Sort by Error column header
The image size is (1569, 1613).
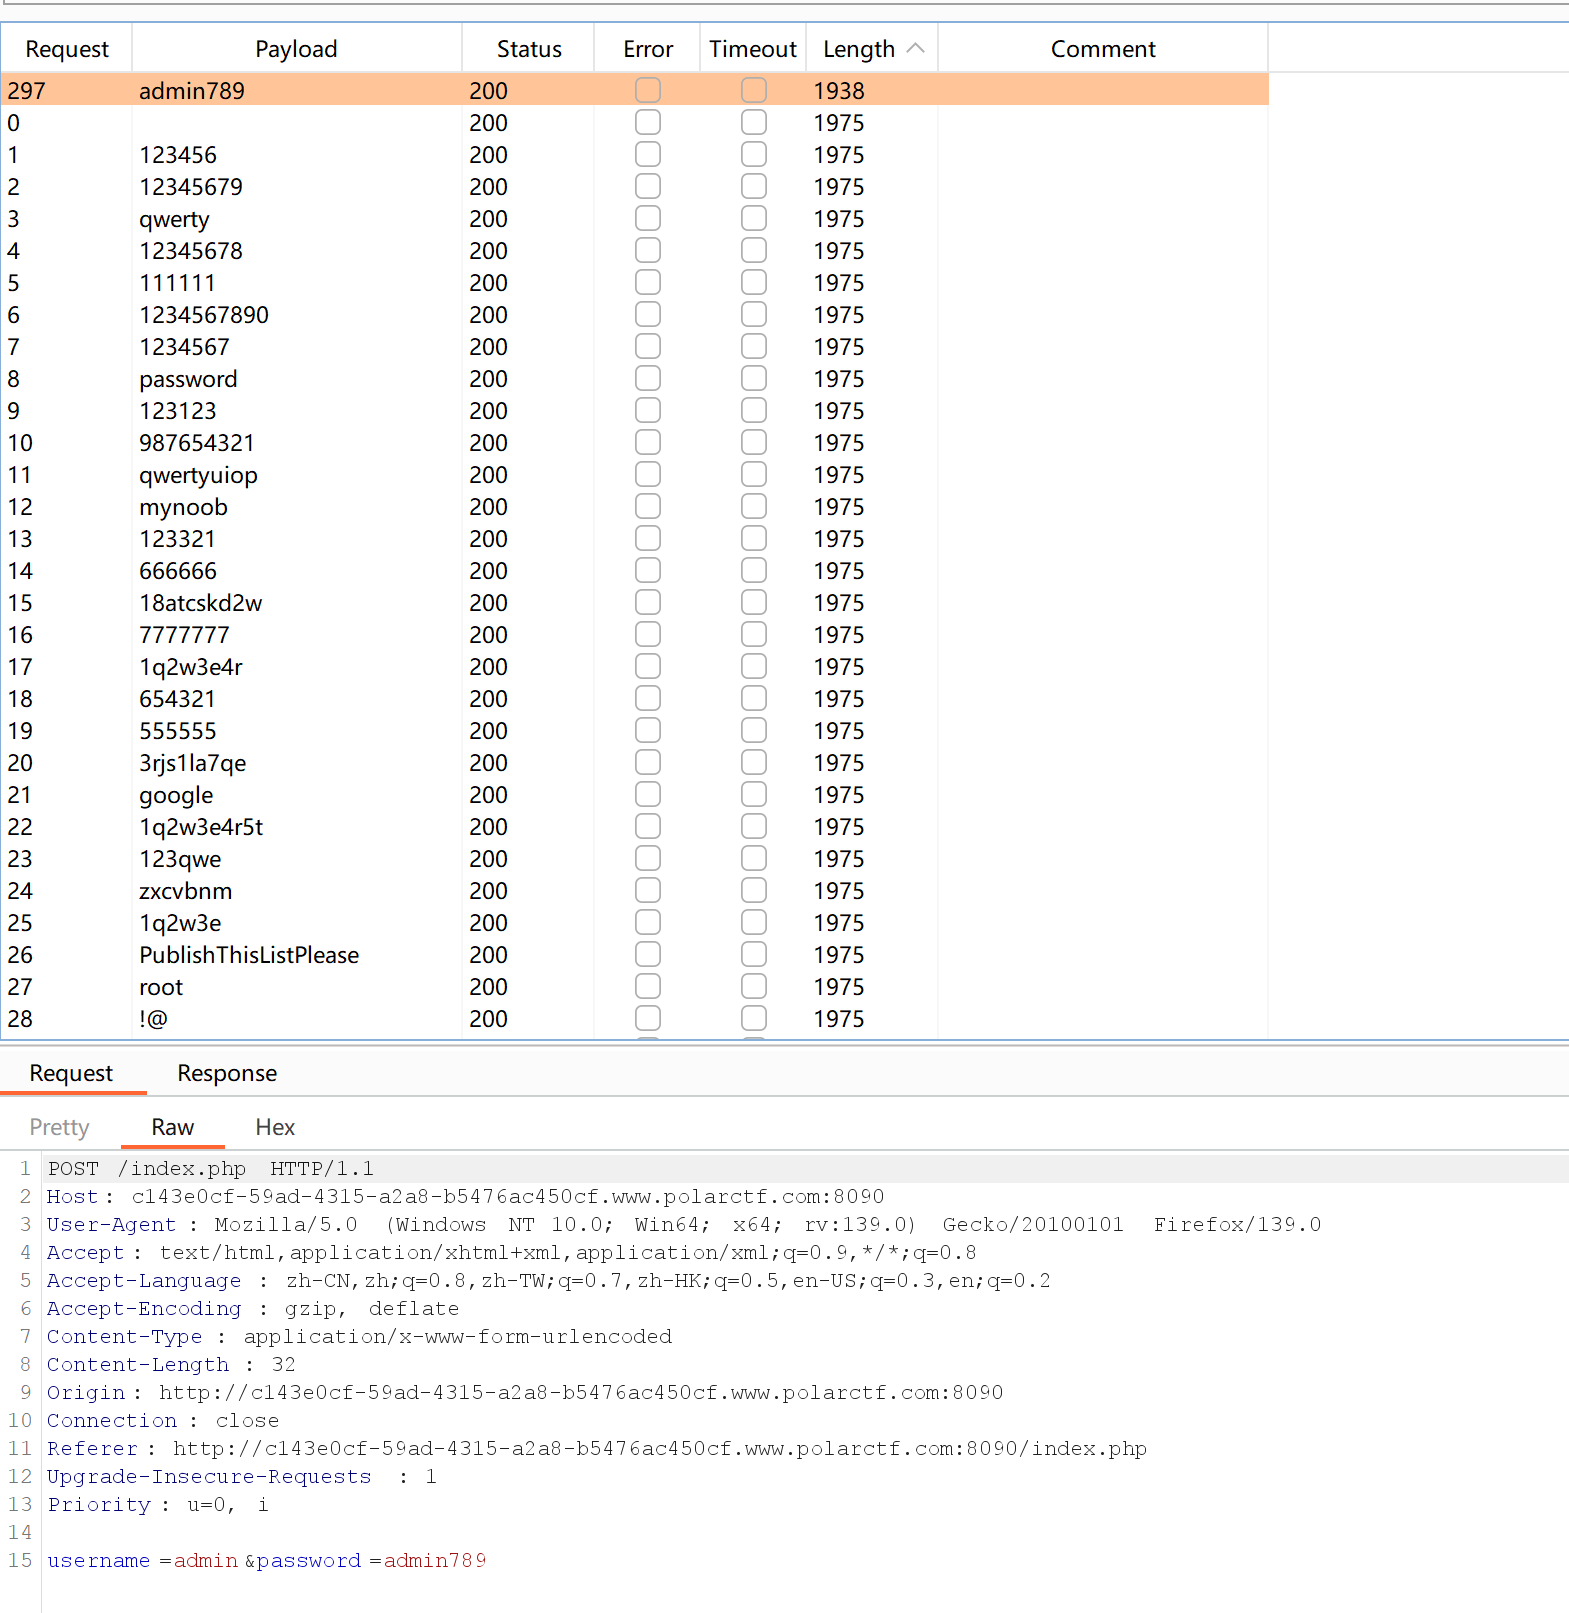click(x=648, y=48)
